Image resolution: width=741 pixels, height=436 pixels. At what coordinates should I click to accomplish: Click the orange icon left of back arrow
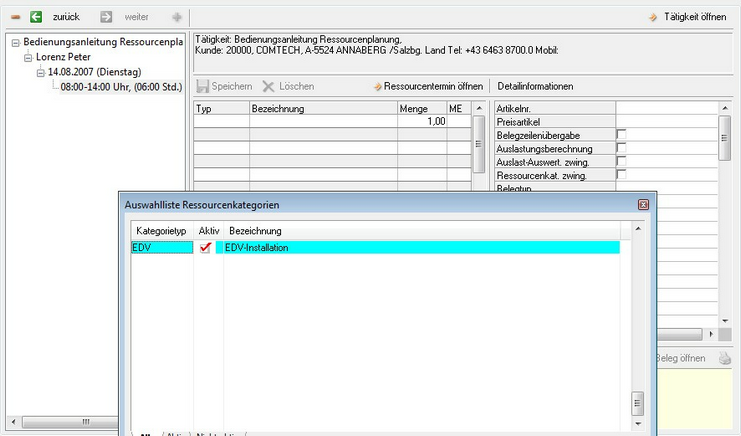[14, 17]
